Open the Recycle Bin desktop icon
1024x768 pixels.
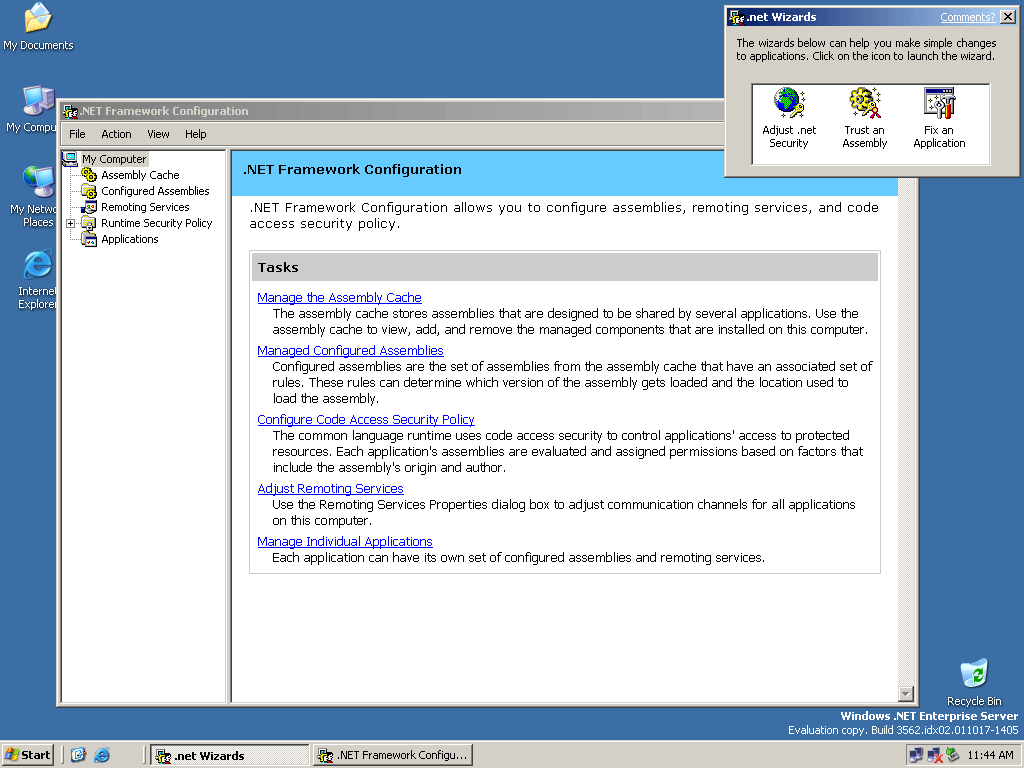click(x=974, y=674)
